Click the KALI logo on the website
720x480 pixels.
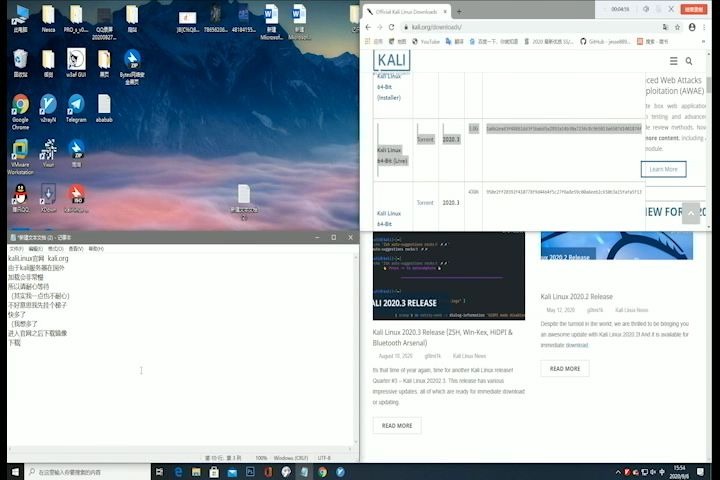(392, 60)
